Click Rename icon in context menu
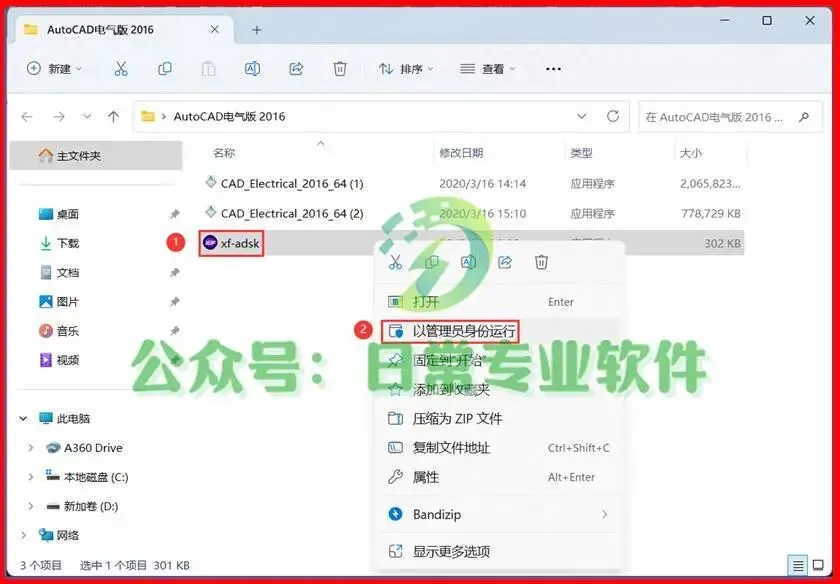 pyautogui.click(x=469, y=262)
